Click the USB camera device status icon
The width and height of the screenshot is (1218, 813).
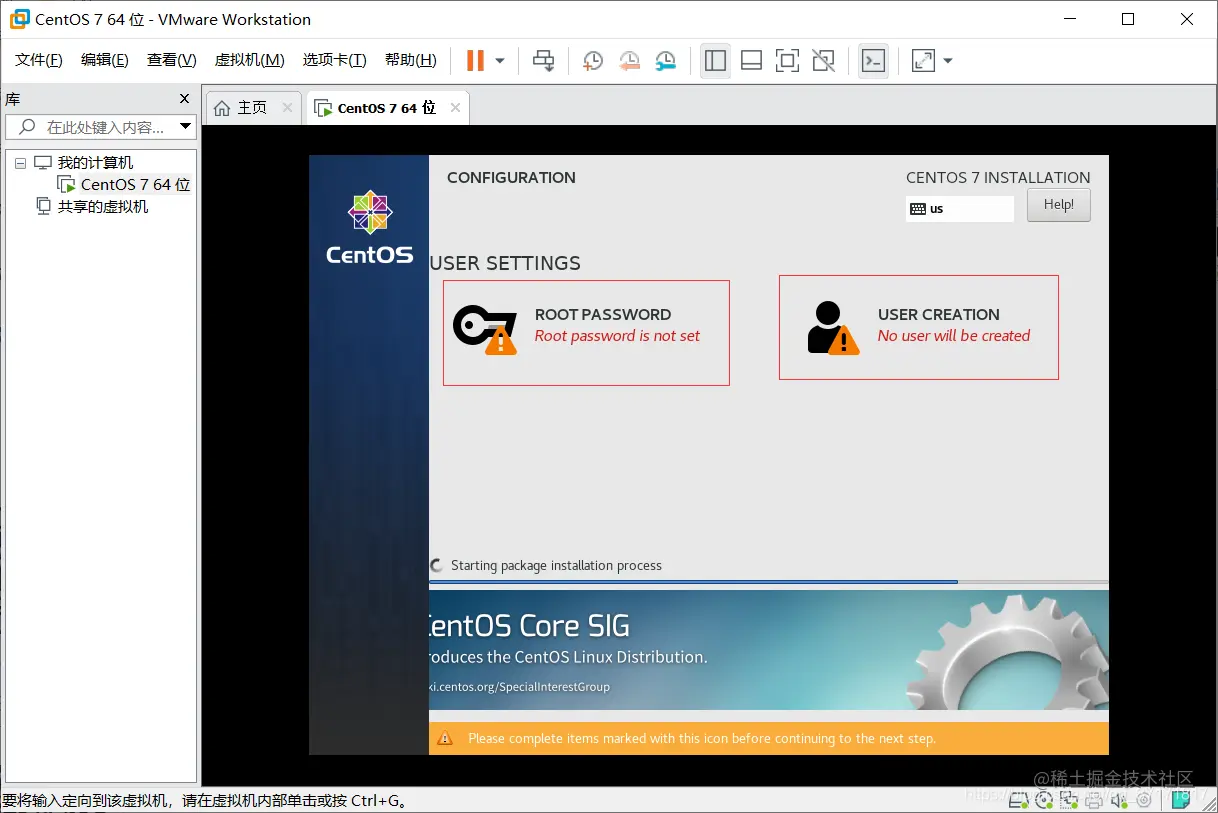click(x=1144, y=799)
